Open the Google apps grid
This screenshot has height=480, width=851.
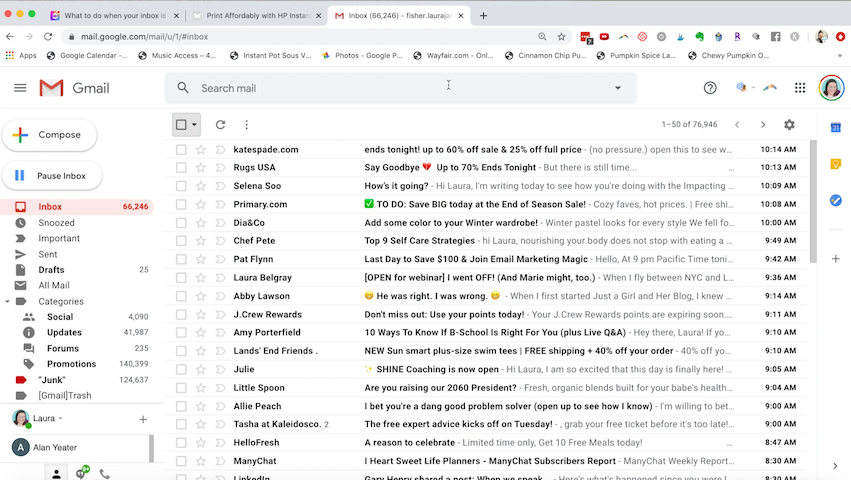(x=799, y=88)
